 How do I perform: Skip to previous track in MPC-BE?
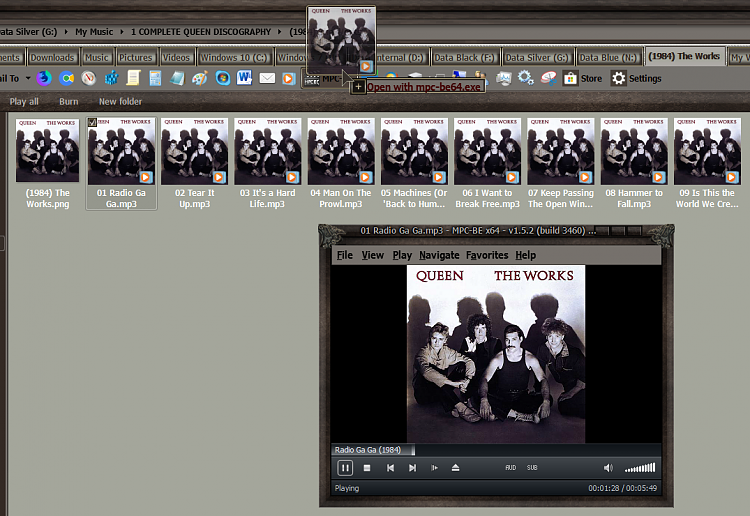click(390, 468)
